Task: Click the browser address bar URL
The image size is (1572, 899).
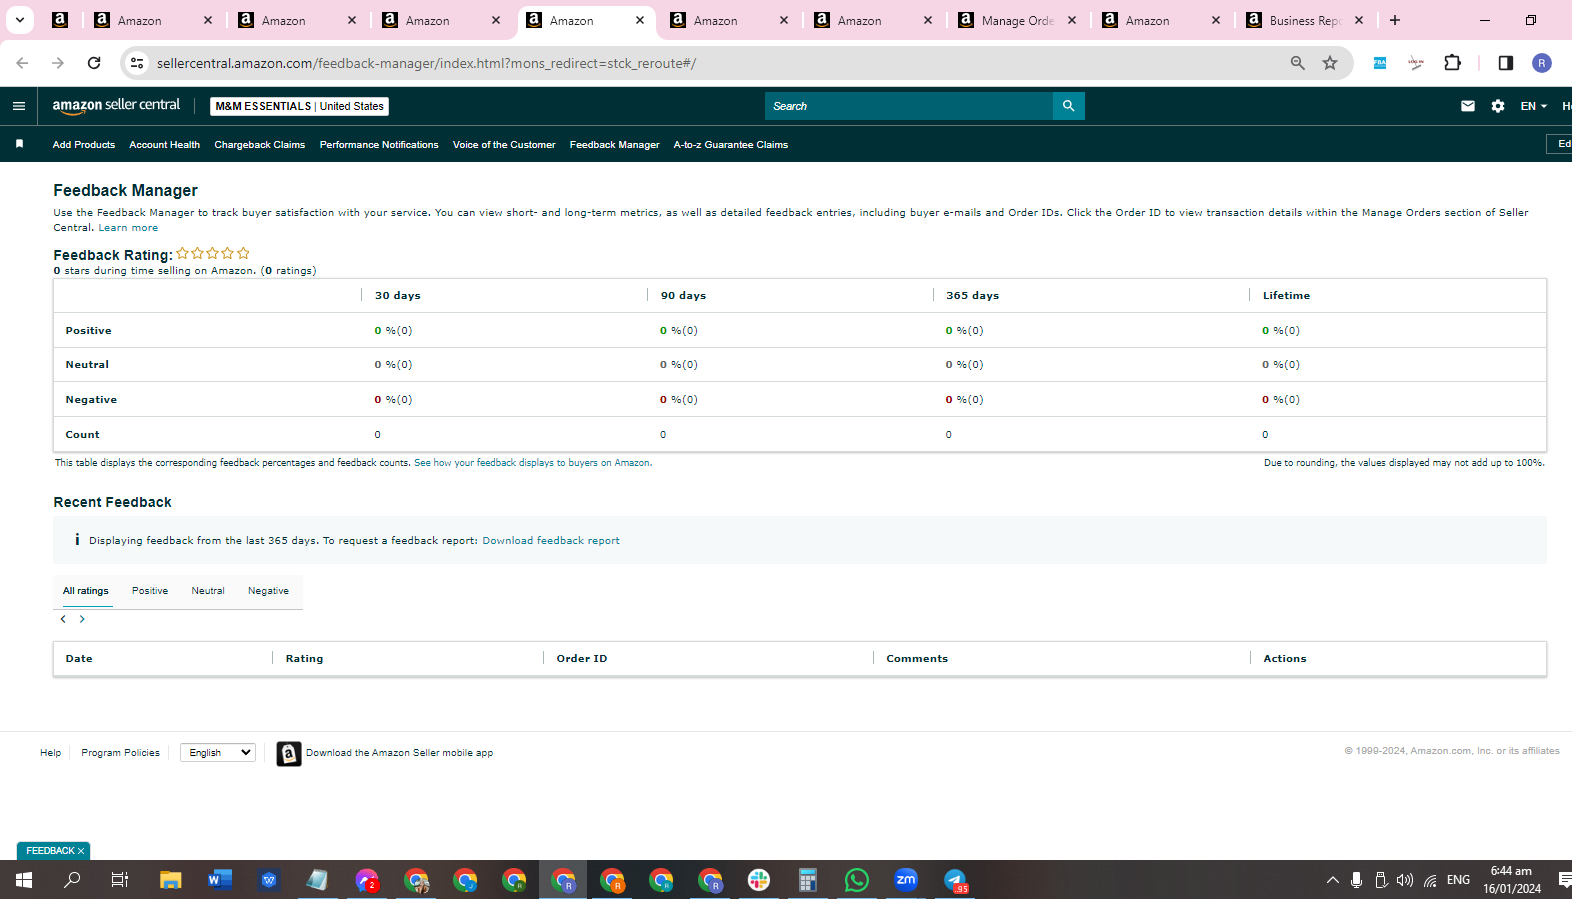Action: 426,63
